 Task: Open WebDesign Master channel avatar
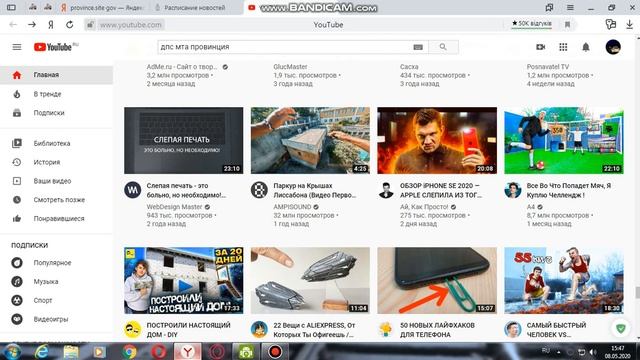click(133, 190)
